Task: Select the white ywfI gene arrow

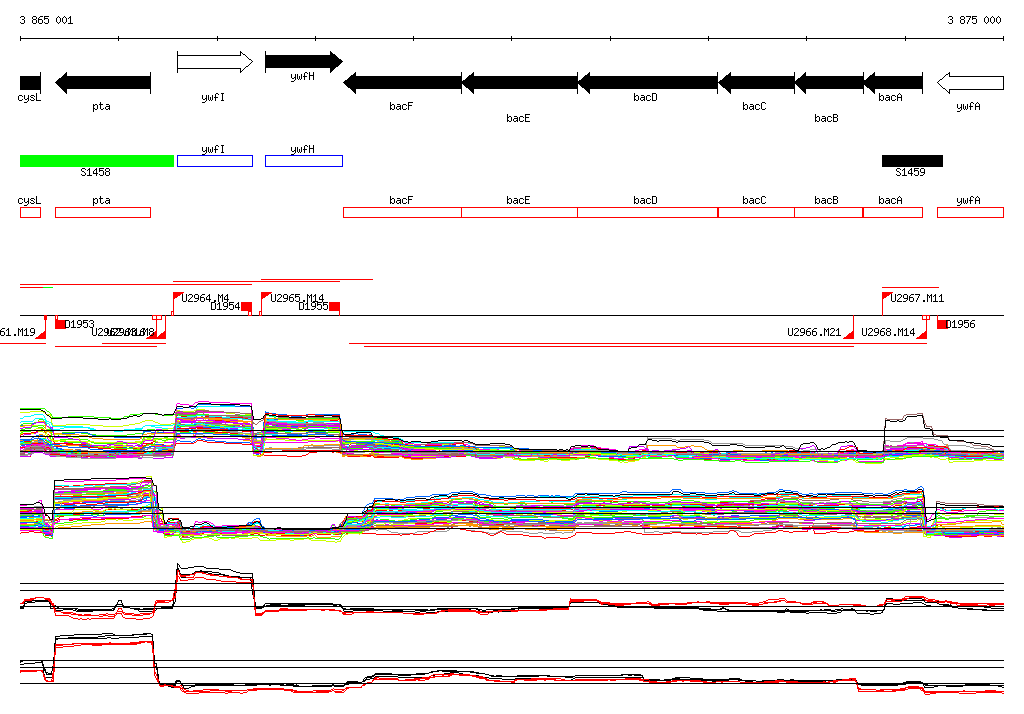Action: coord(215,62)
